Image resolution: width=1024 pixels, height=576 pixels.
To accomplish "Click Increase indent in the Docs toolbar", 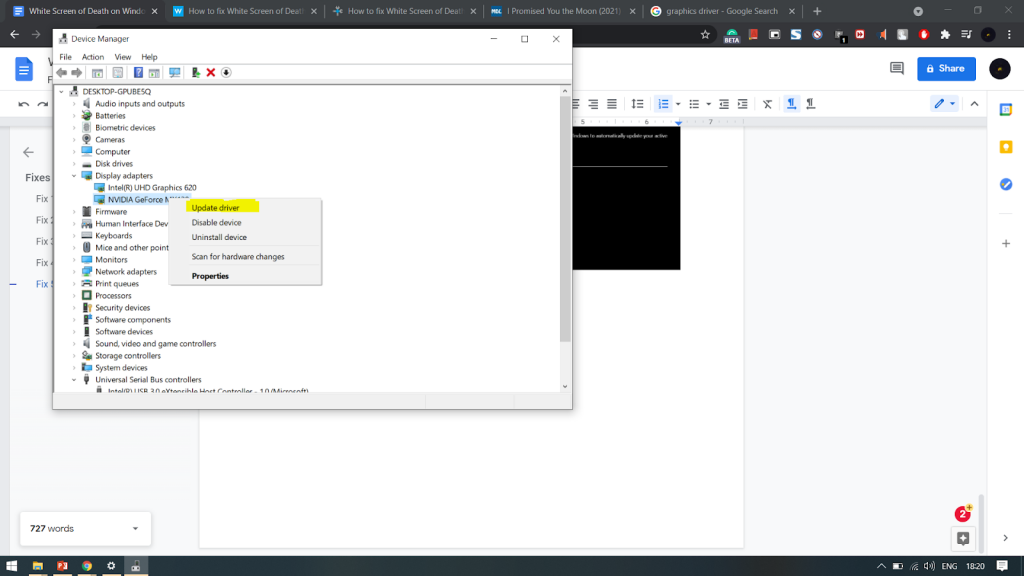I will [743, 104].
